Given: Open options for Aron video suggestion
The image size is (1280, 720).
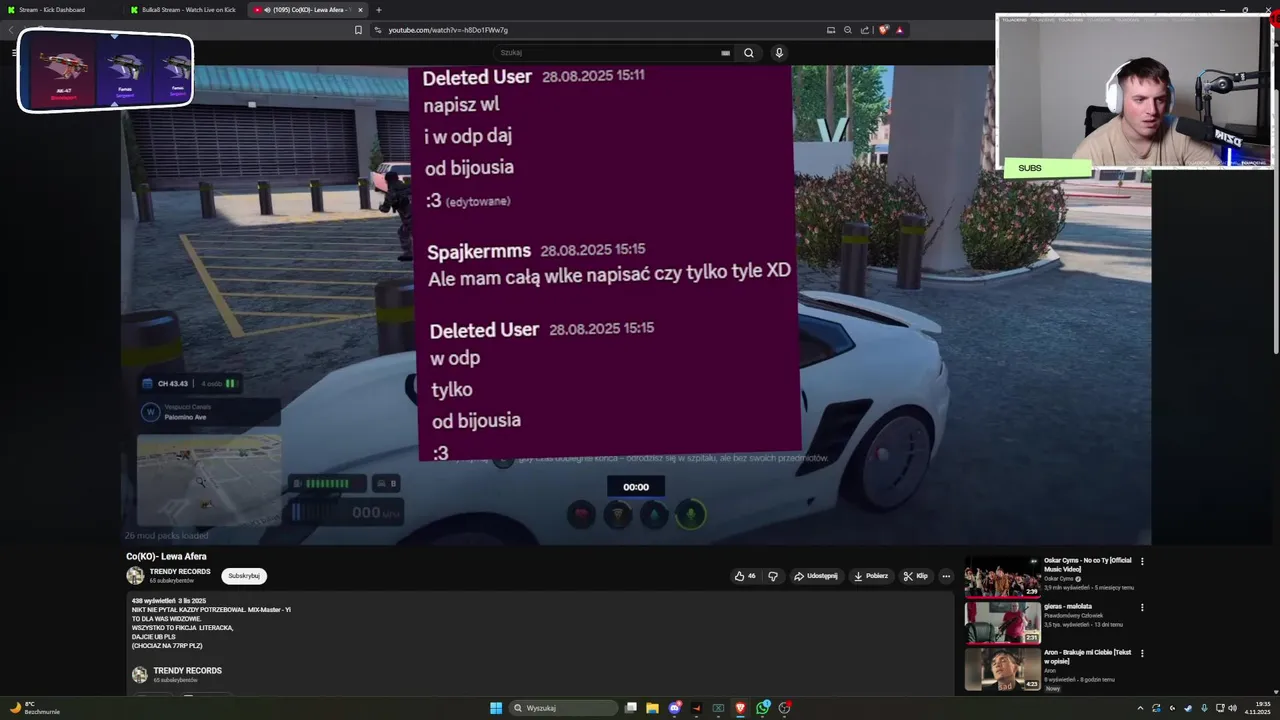Looking at the screenshot, I should coord(1142,653).
